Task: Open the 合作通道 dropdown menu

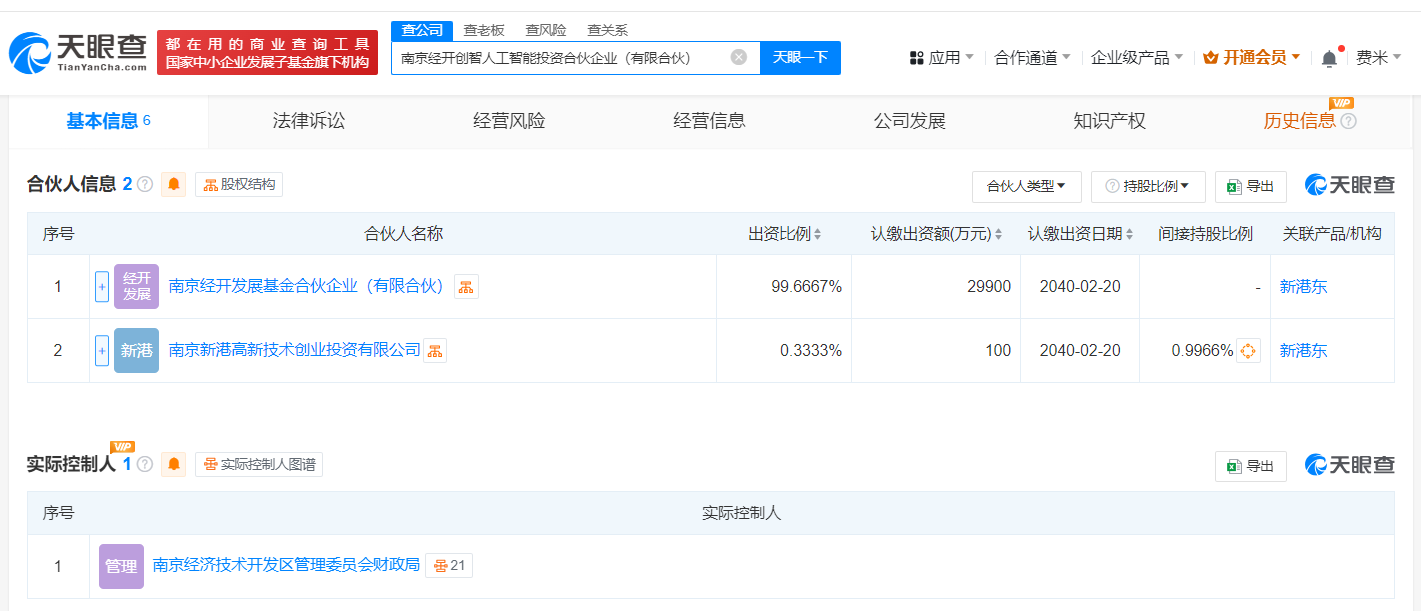Action: click(1033, 58)
